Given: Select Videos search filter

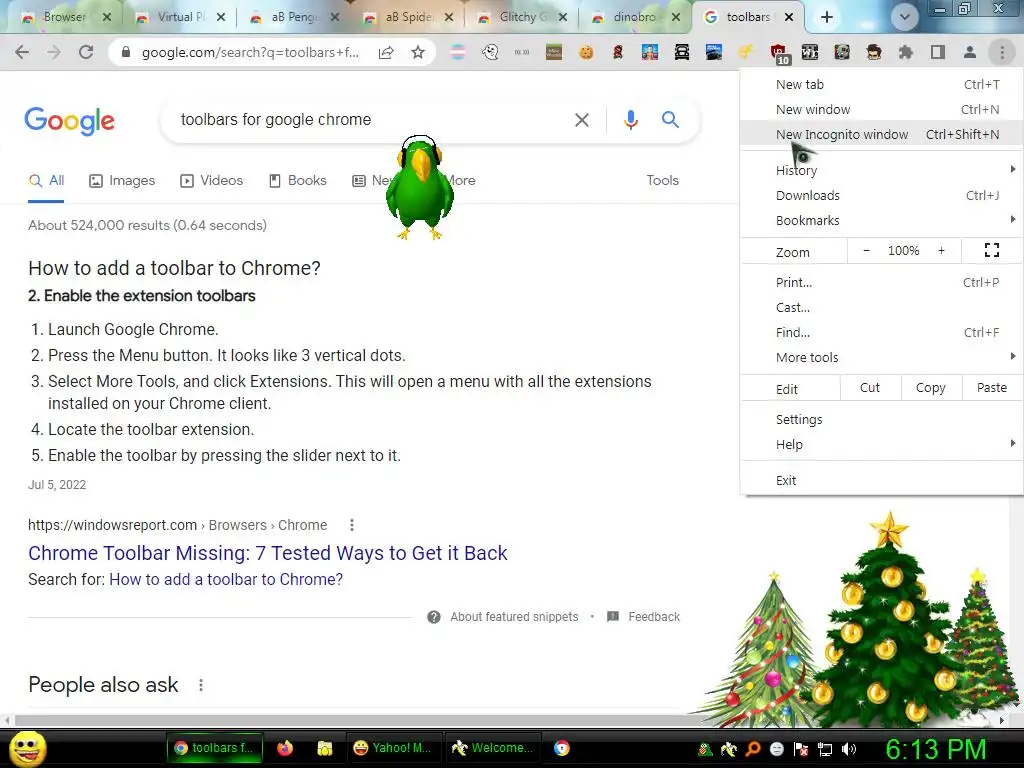Looking at the screenshot, I should tap(212, 180).
